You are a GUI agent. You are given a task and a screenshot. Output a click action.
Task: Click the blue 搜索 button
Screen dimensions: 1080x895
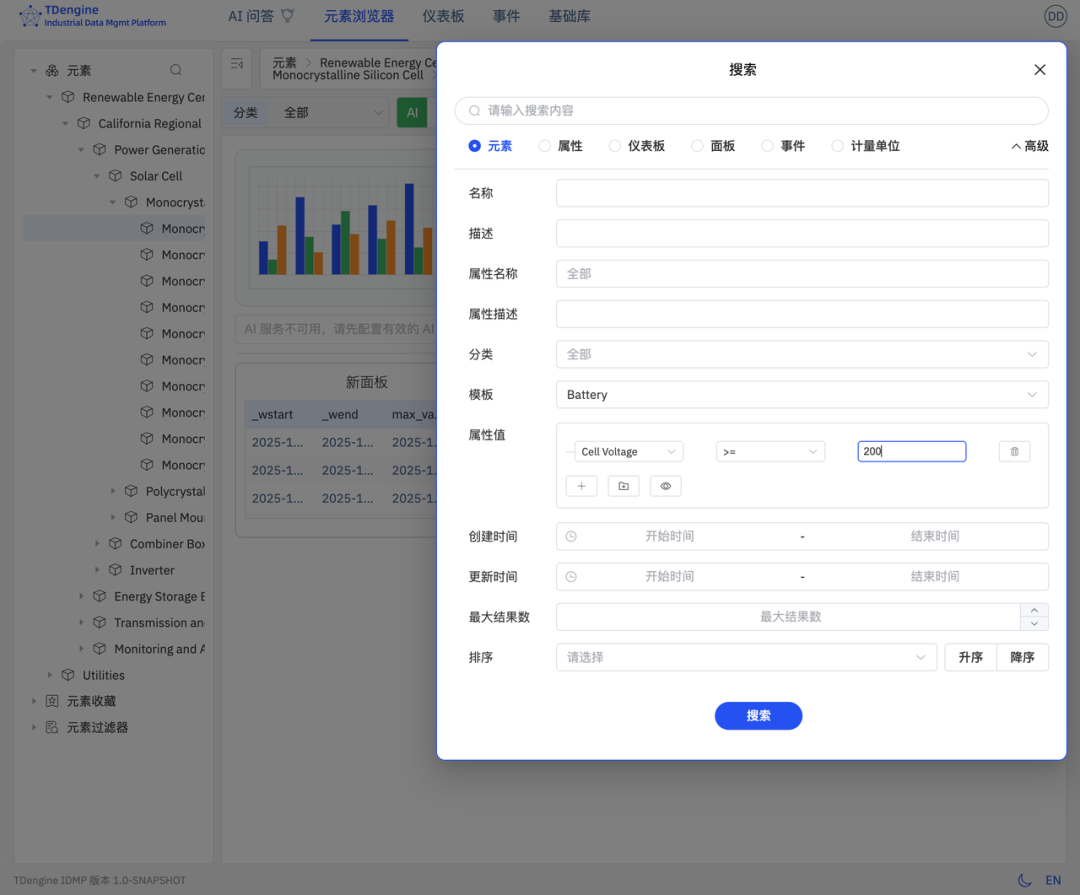coord(758,716)
